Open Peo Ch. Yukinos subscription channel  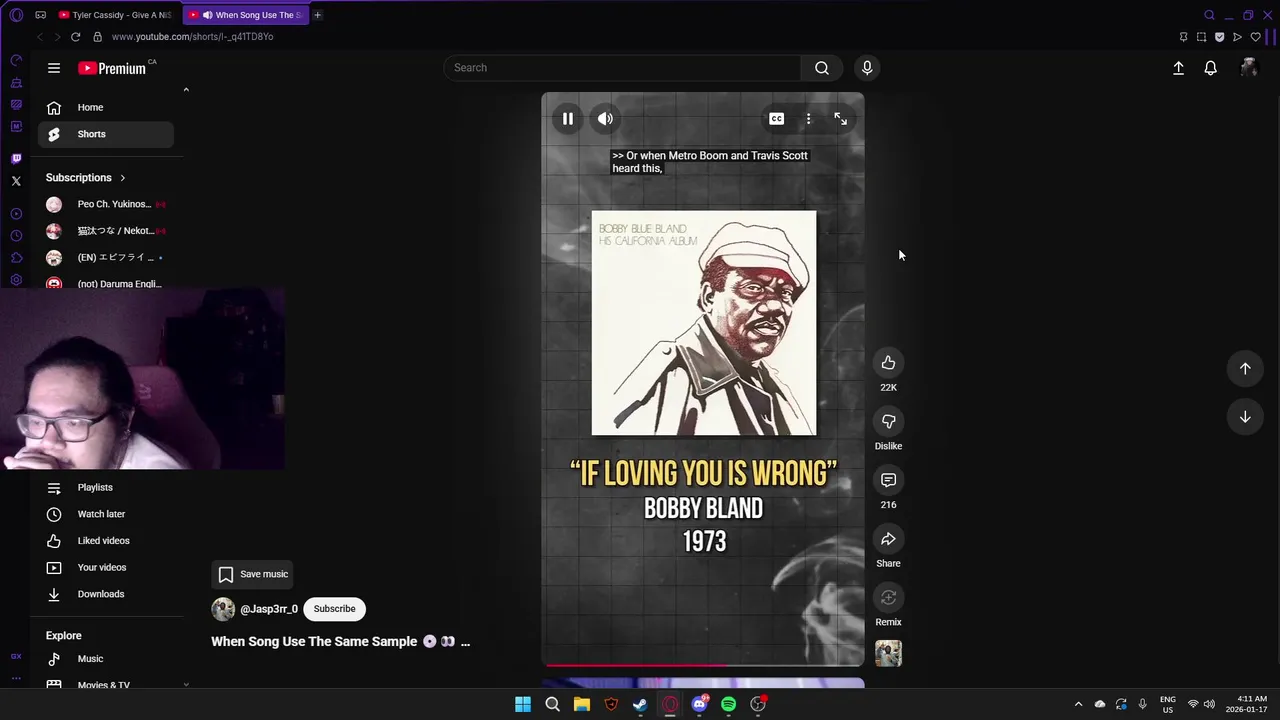(x=106, y=204)
